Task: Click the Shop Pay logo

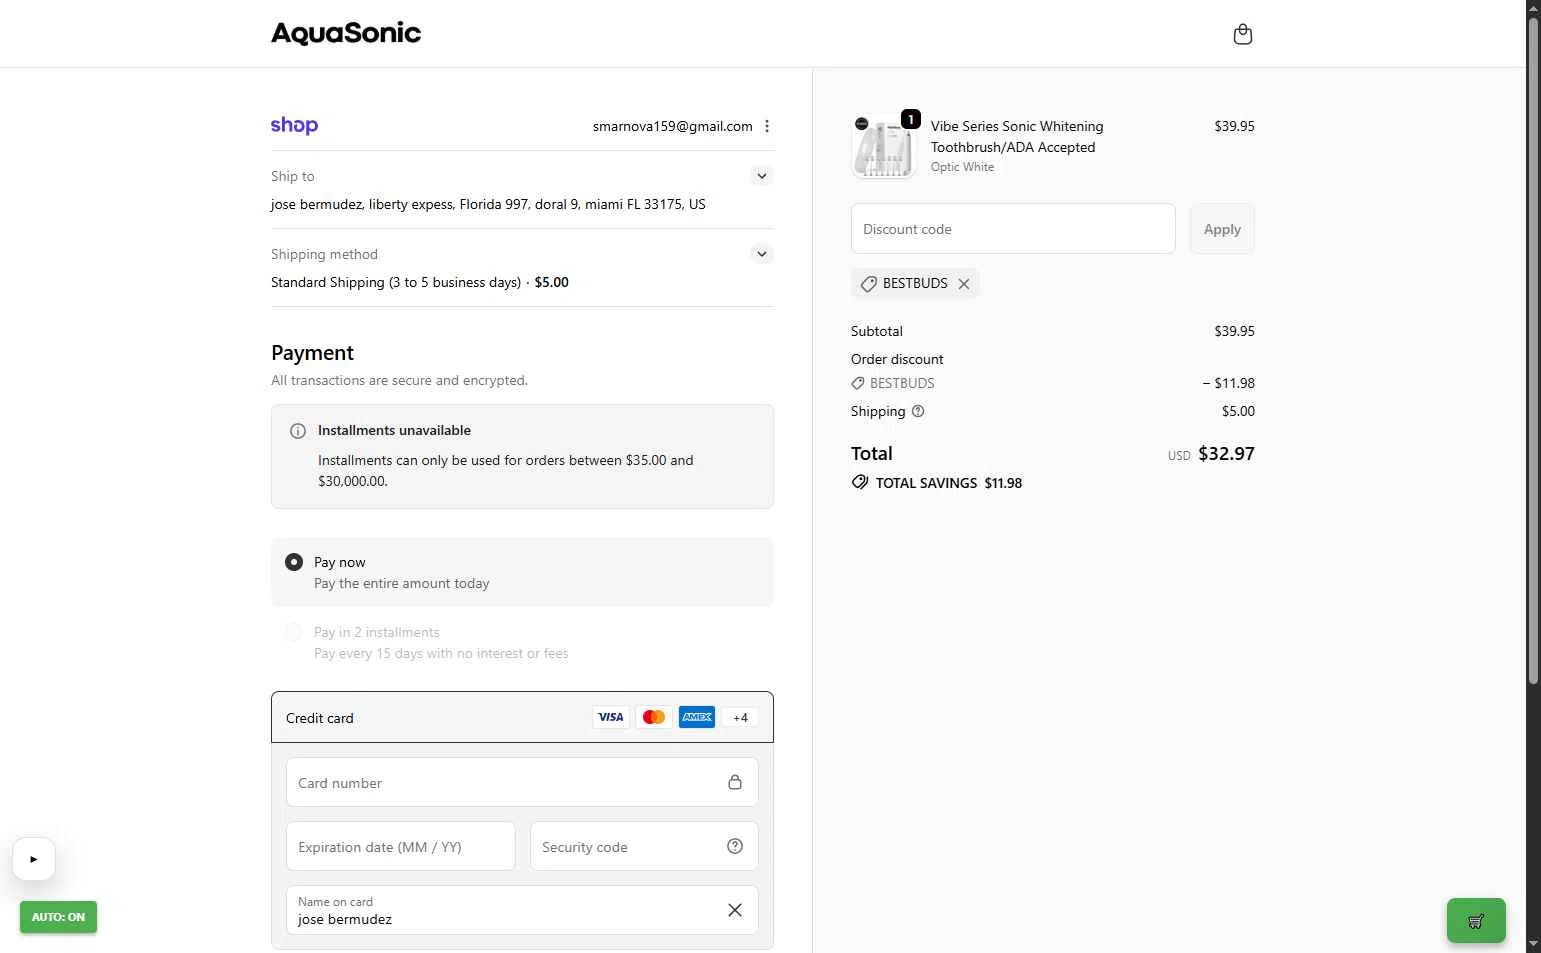Action: click(x=294, y=125)
